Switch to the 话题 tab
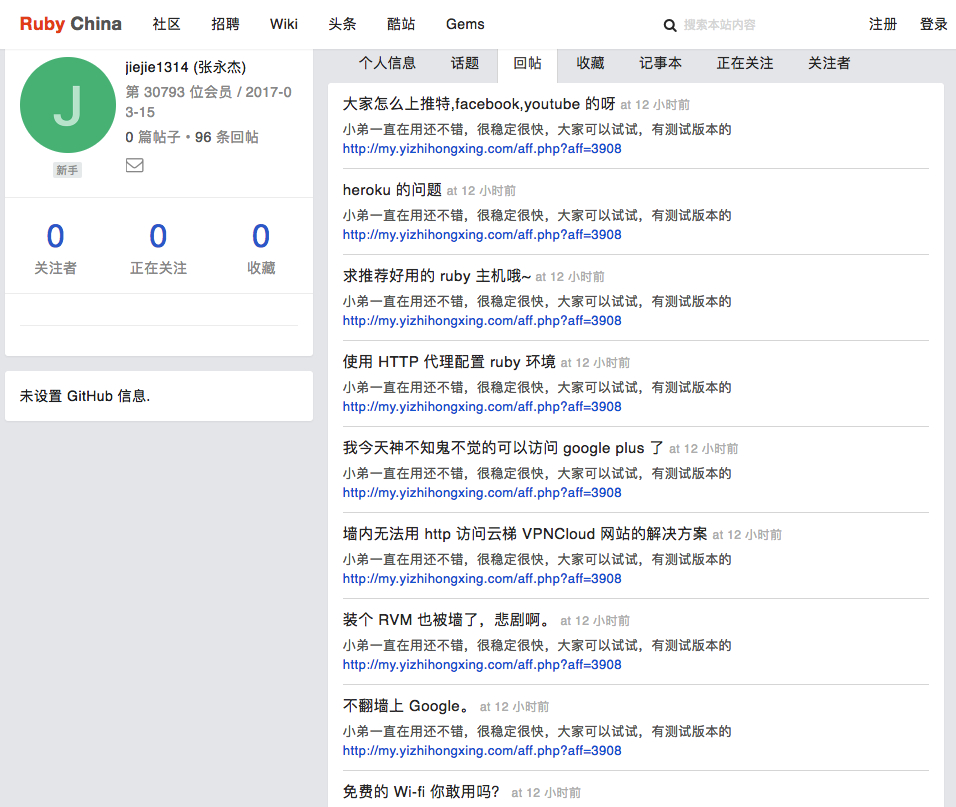956x807 pixels. [465, 63]
